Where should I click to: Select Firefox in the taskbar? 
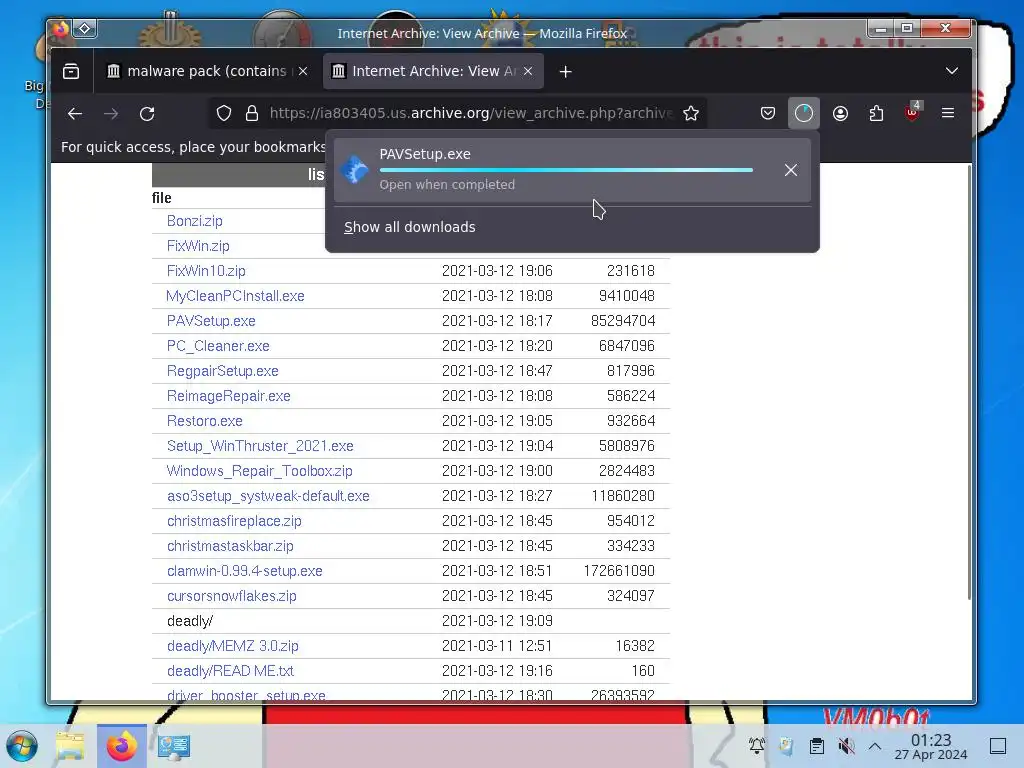(121, 746)
